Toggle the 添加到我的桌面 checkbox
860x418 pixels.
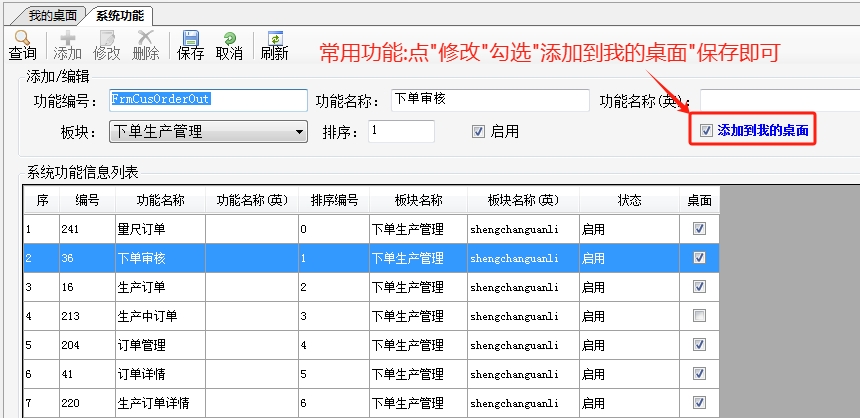707,131
